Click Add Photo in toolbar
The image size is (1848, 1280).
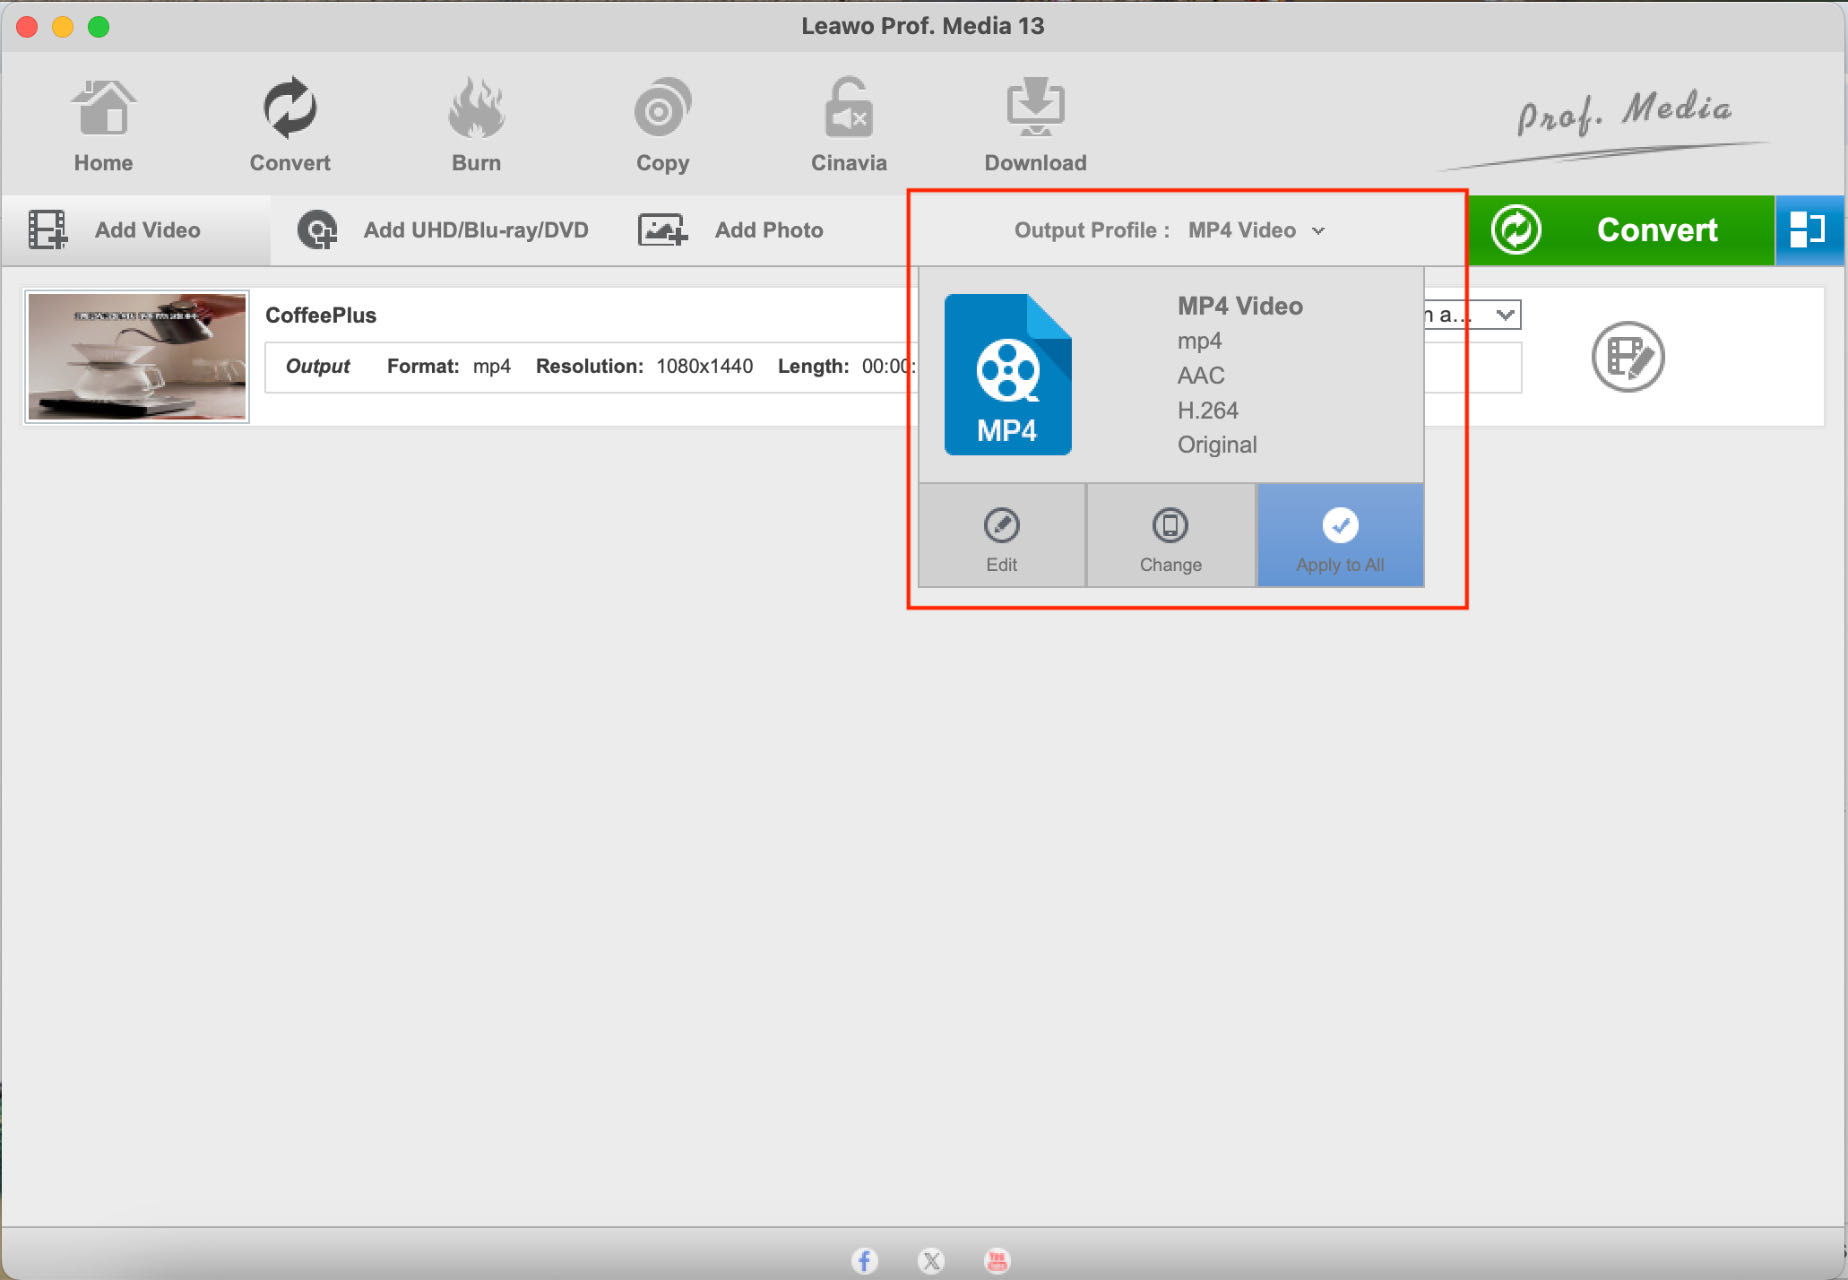[x=730, y=230]
